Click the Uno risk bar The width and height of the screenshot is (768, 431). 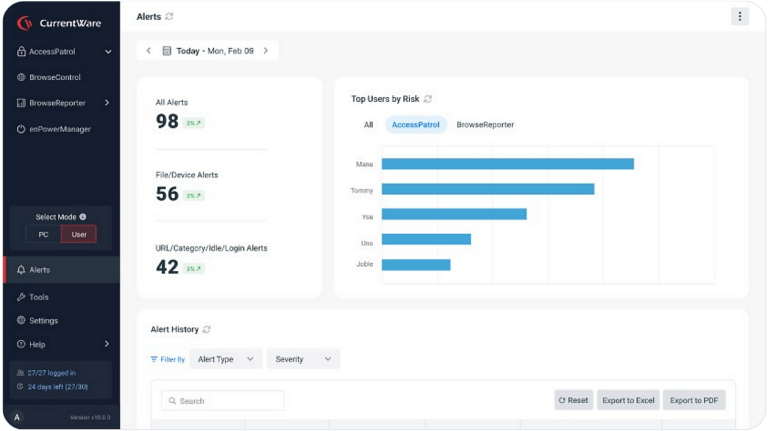tap(426, 239)
